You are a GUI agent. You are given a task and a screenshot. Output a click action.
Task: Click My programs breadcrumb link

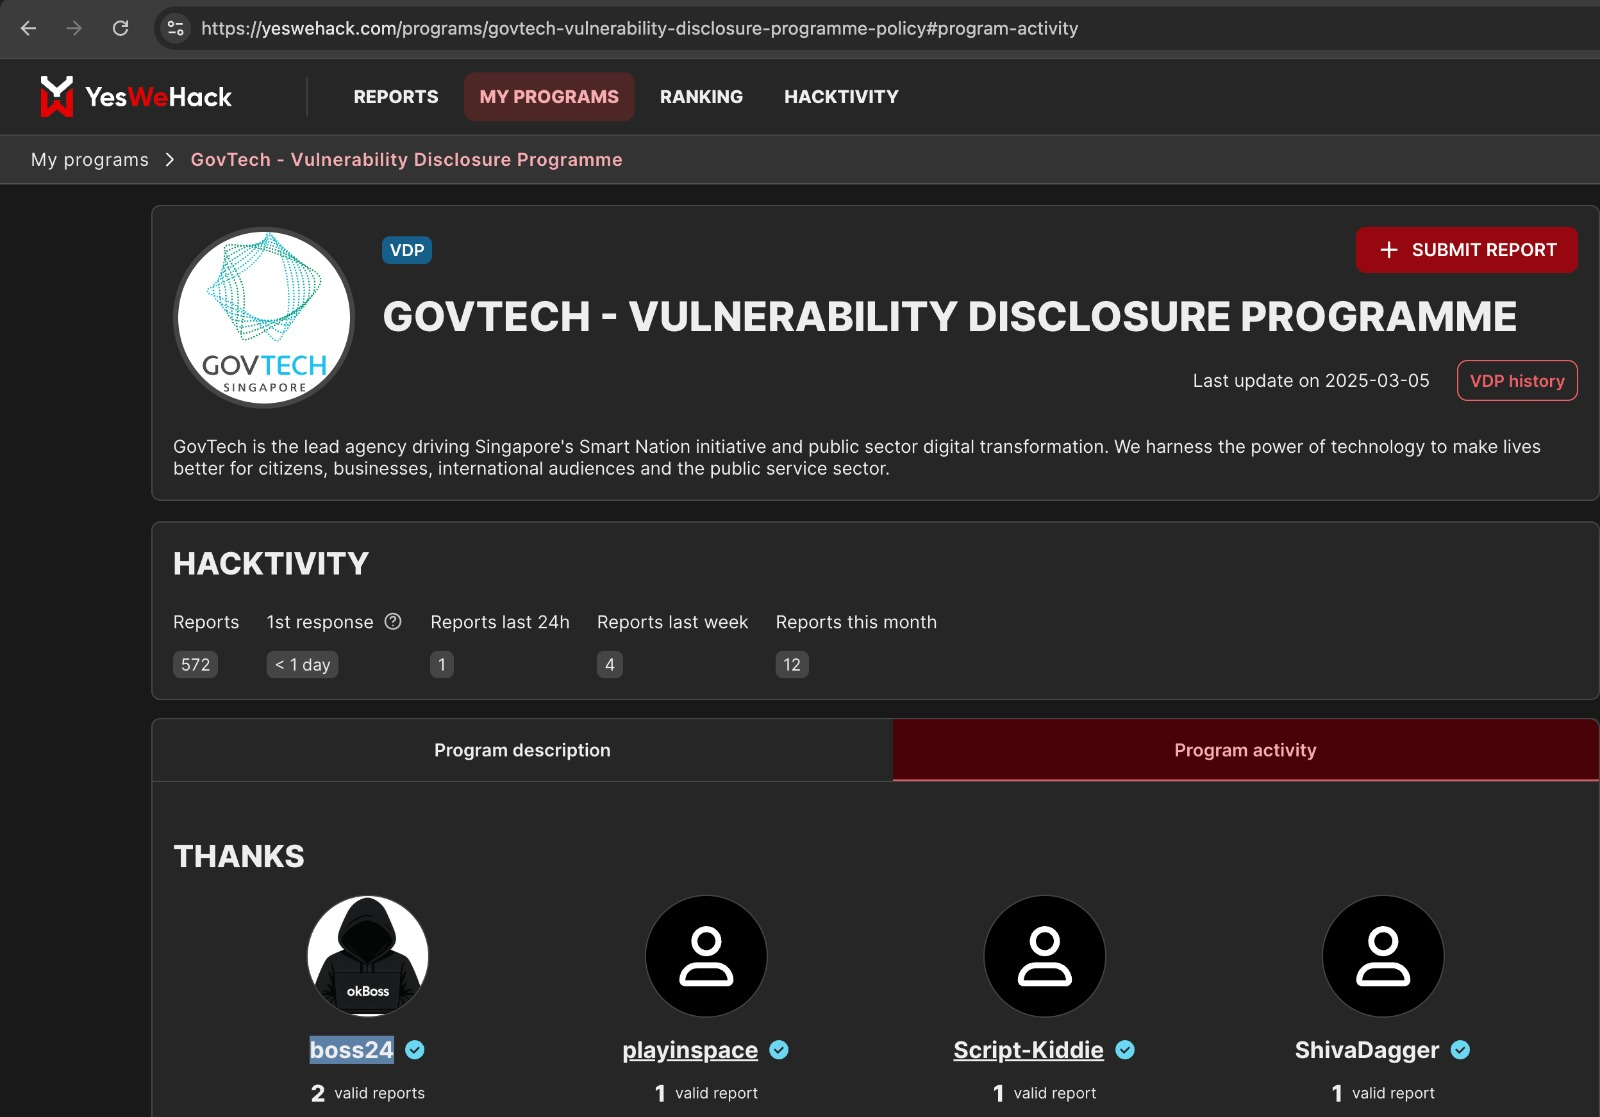click(90, 160)
